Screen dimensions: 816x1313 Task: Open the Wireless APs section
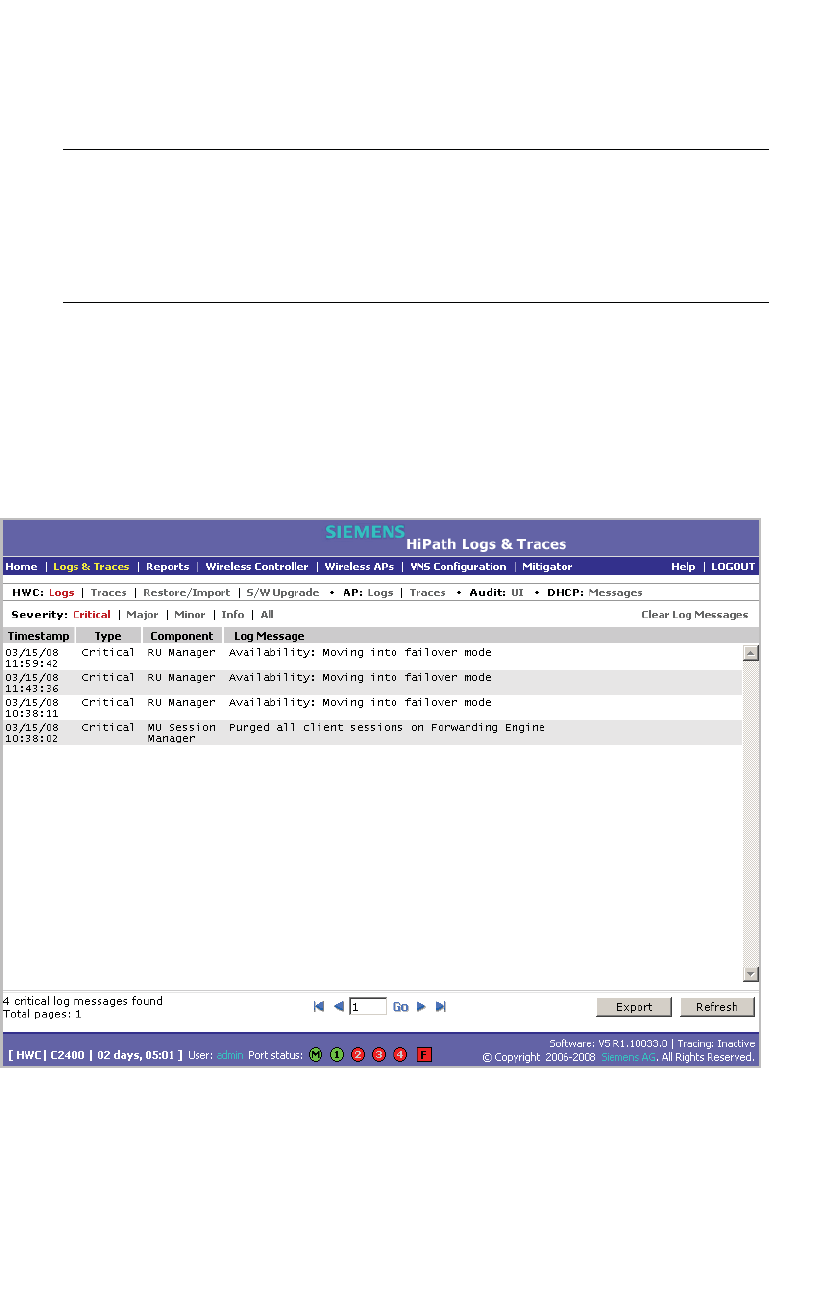tap(359, 566)
